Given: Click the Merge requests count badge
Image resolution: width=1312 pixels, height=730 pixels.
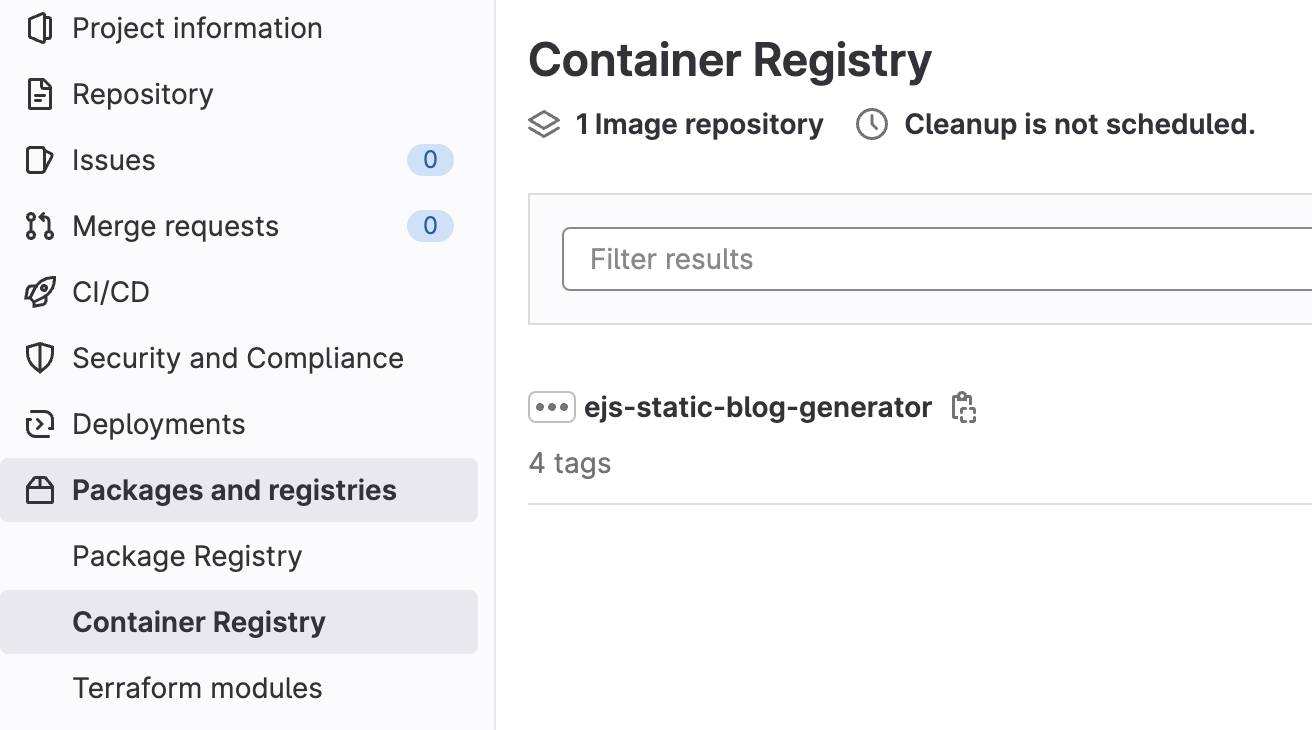Looking at the screenshot, I should tap(430, 226).
